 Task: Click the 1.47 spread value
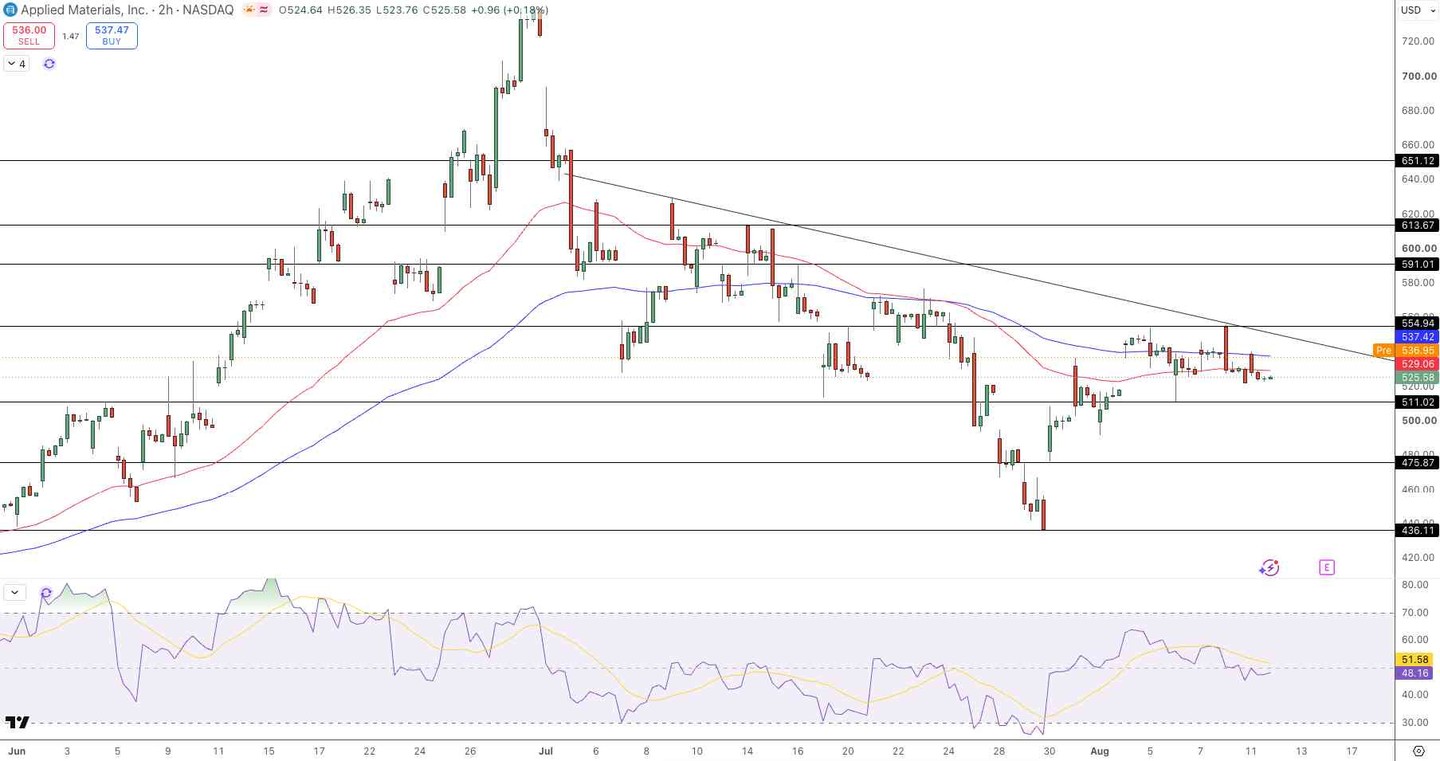(x=70, y=36)
